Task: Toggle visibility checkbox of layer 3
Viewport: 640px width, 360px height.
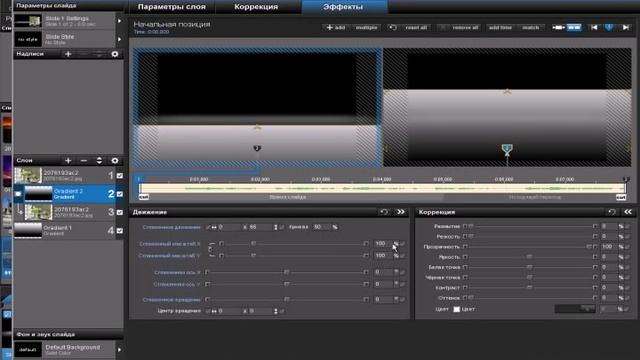Action: 120,212
